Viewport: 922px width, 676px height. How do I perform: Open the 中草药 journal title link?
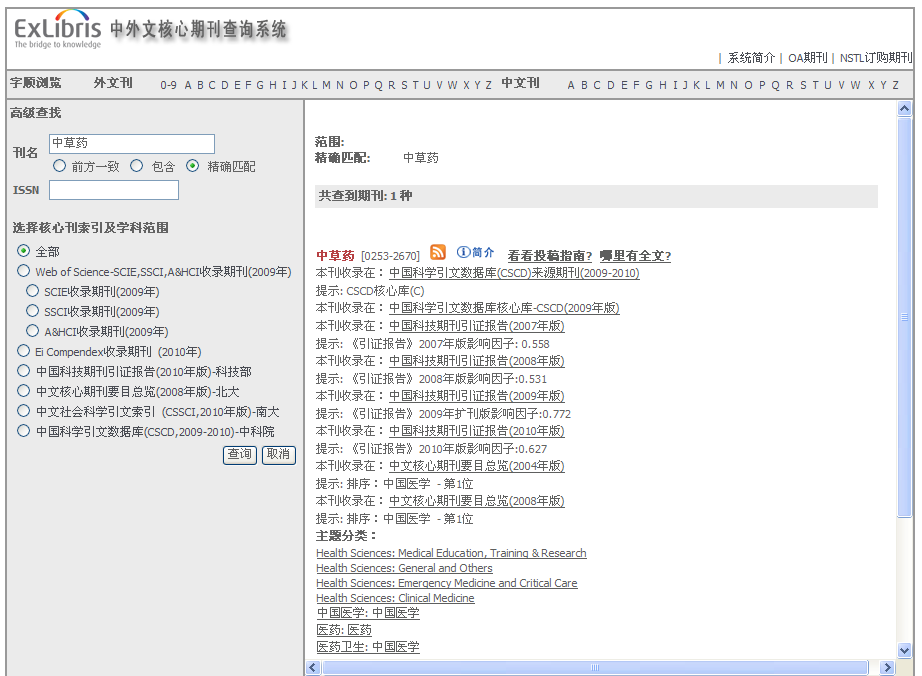[335, 256]
